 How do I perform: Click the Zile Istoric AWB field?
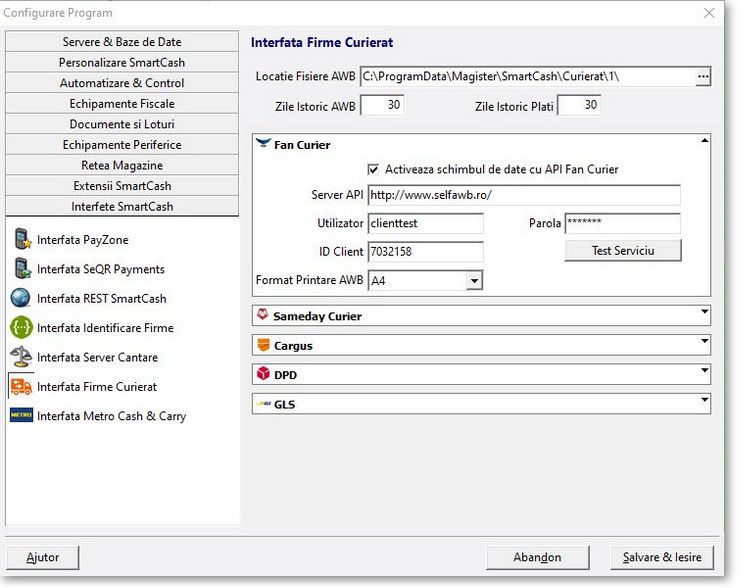(382, 105)
